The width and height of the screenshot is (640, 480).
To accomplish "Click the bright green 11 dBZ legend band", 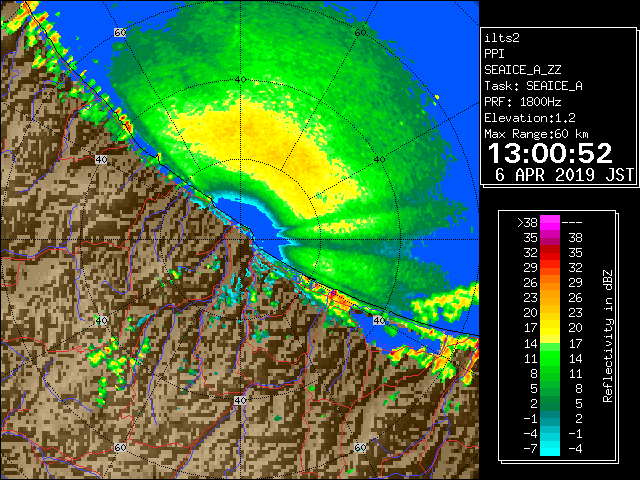I will pyautogui.click(x=550, y=358).
